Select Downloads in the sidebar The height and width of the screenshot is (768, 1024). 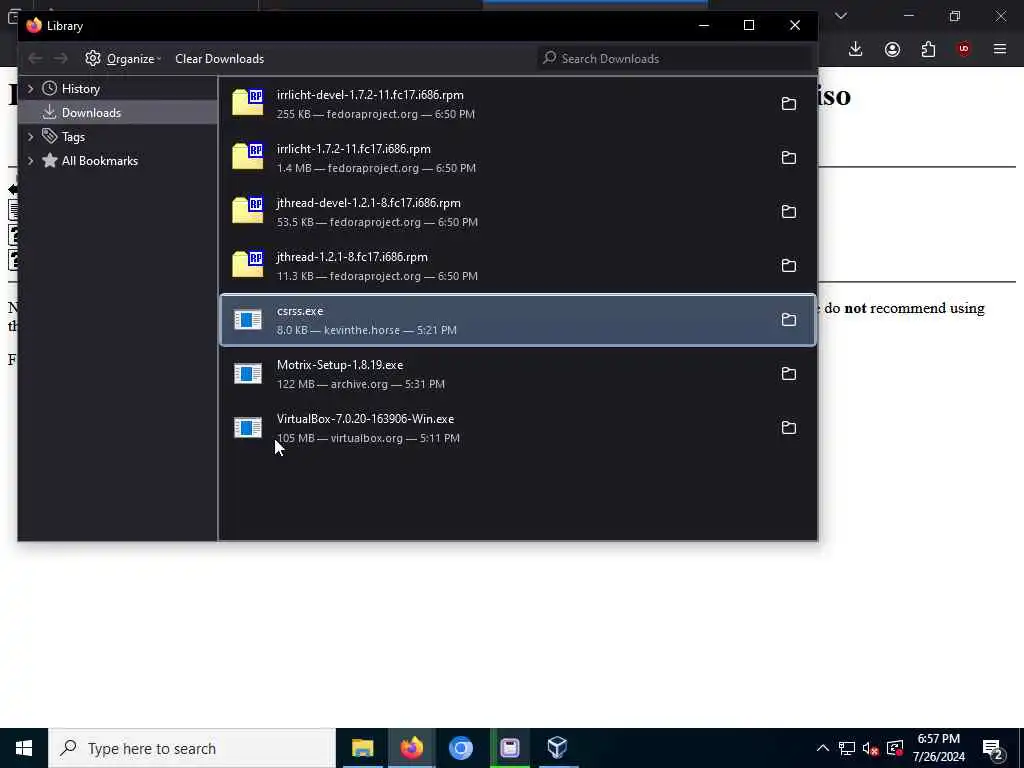(x=91, y=112)
